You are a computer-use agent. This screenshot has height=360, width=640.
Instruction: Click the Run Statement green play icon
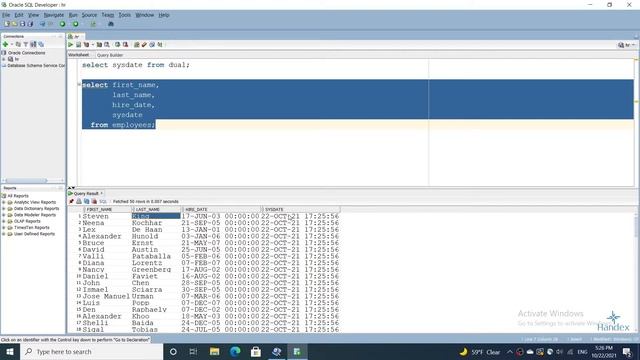tap(71, 44)
